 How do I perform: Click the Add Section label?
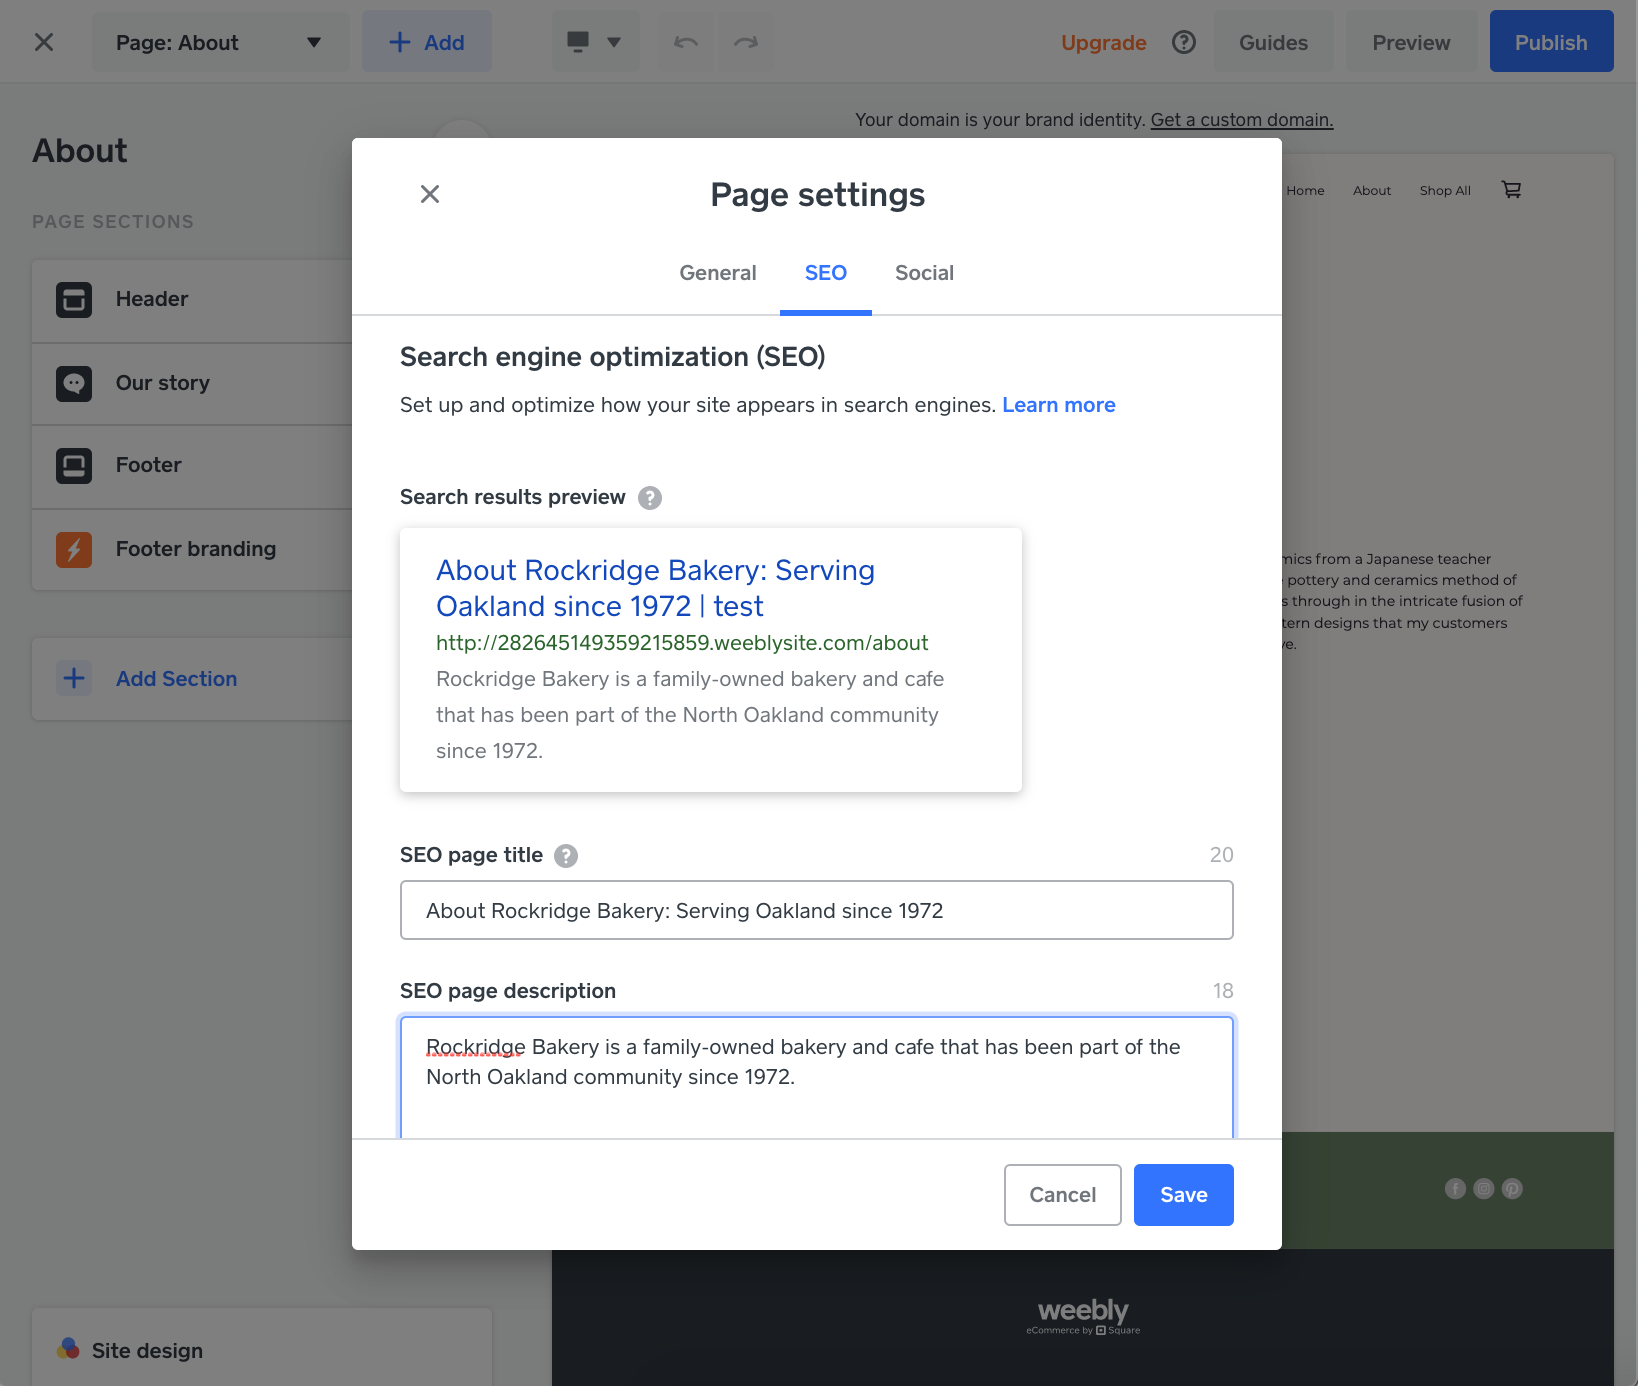[x=177, y=679]
